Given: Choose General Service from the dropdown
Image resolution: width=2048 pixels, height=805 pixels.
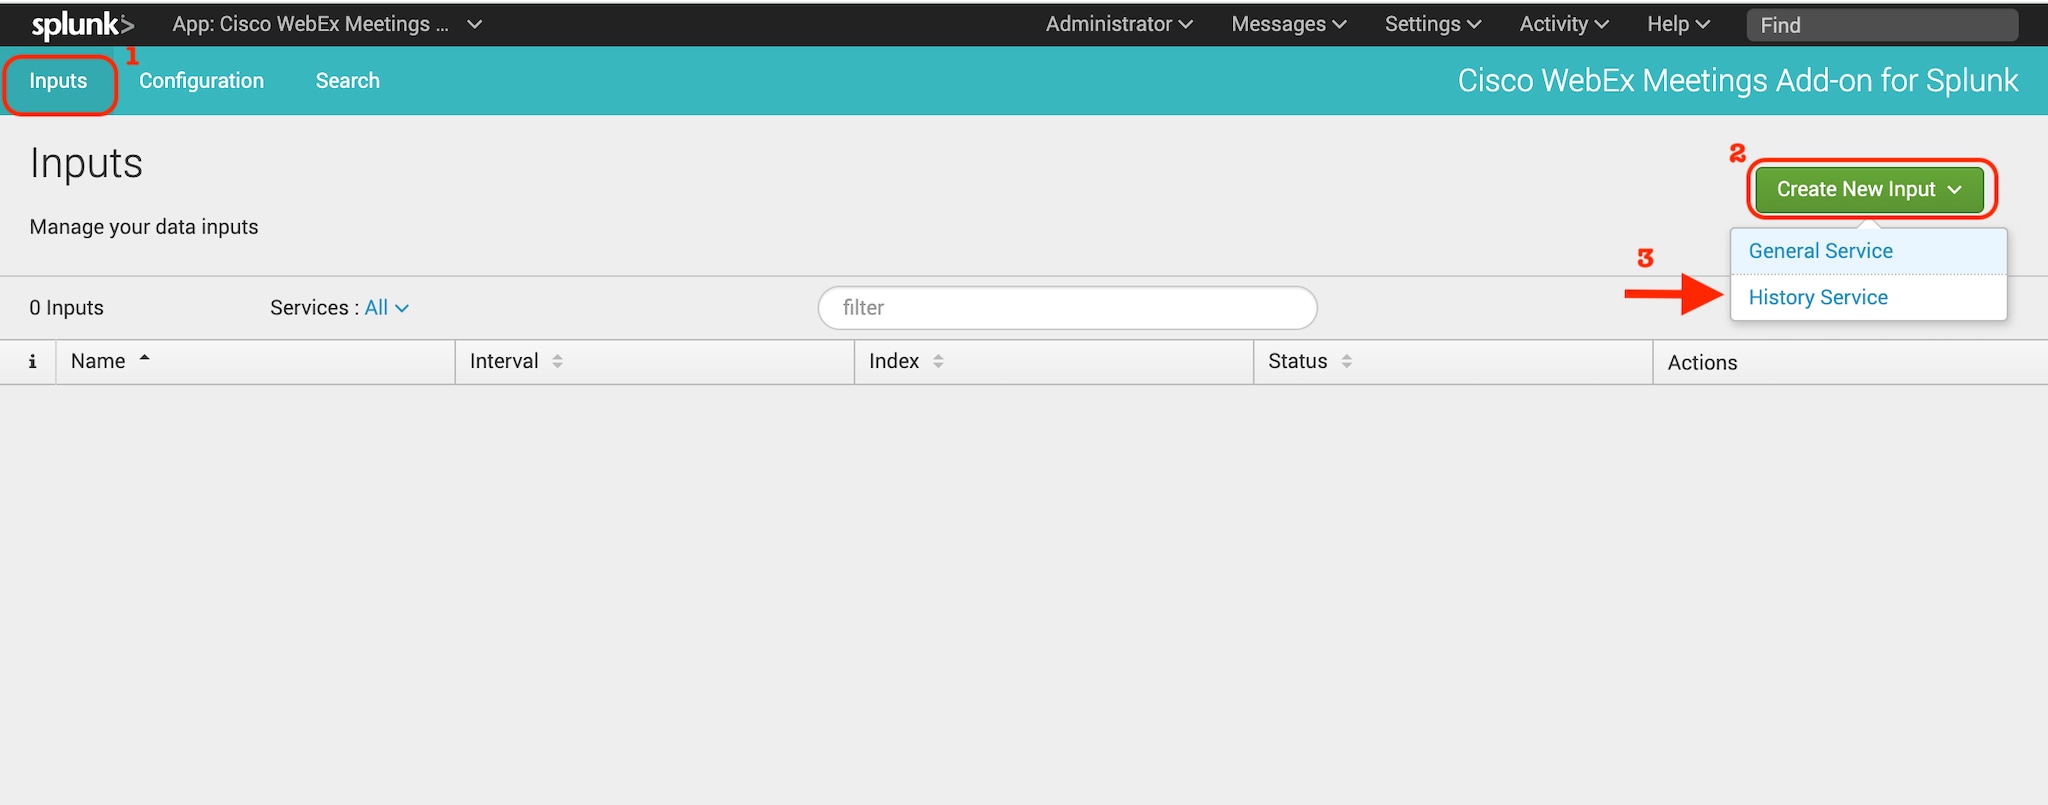Looking at the screenshot, I should (x=1868, y=251).
